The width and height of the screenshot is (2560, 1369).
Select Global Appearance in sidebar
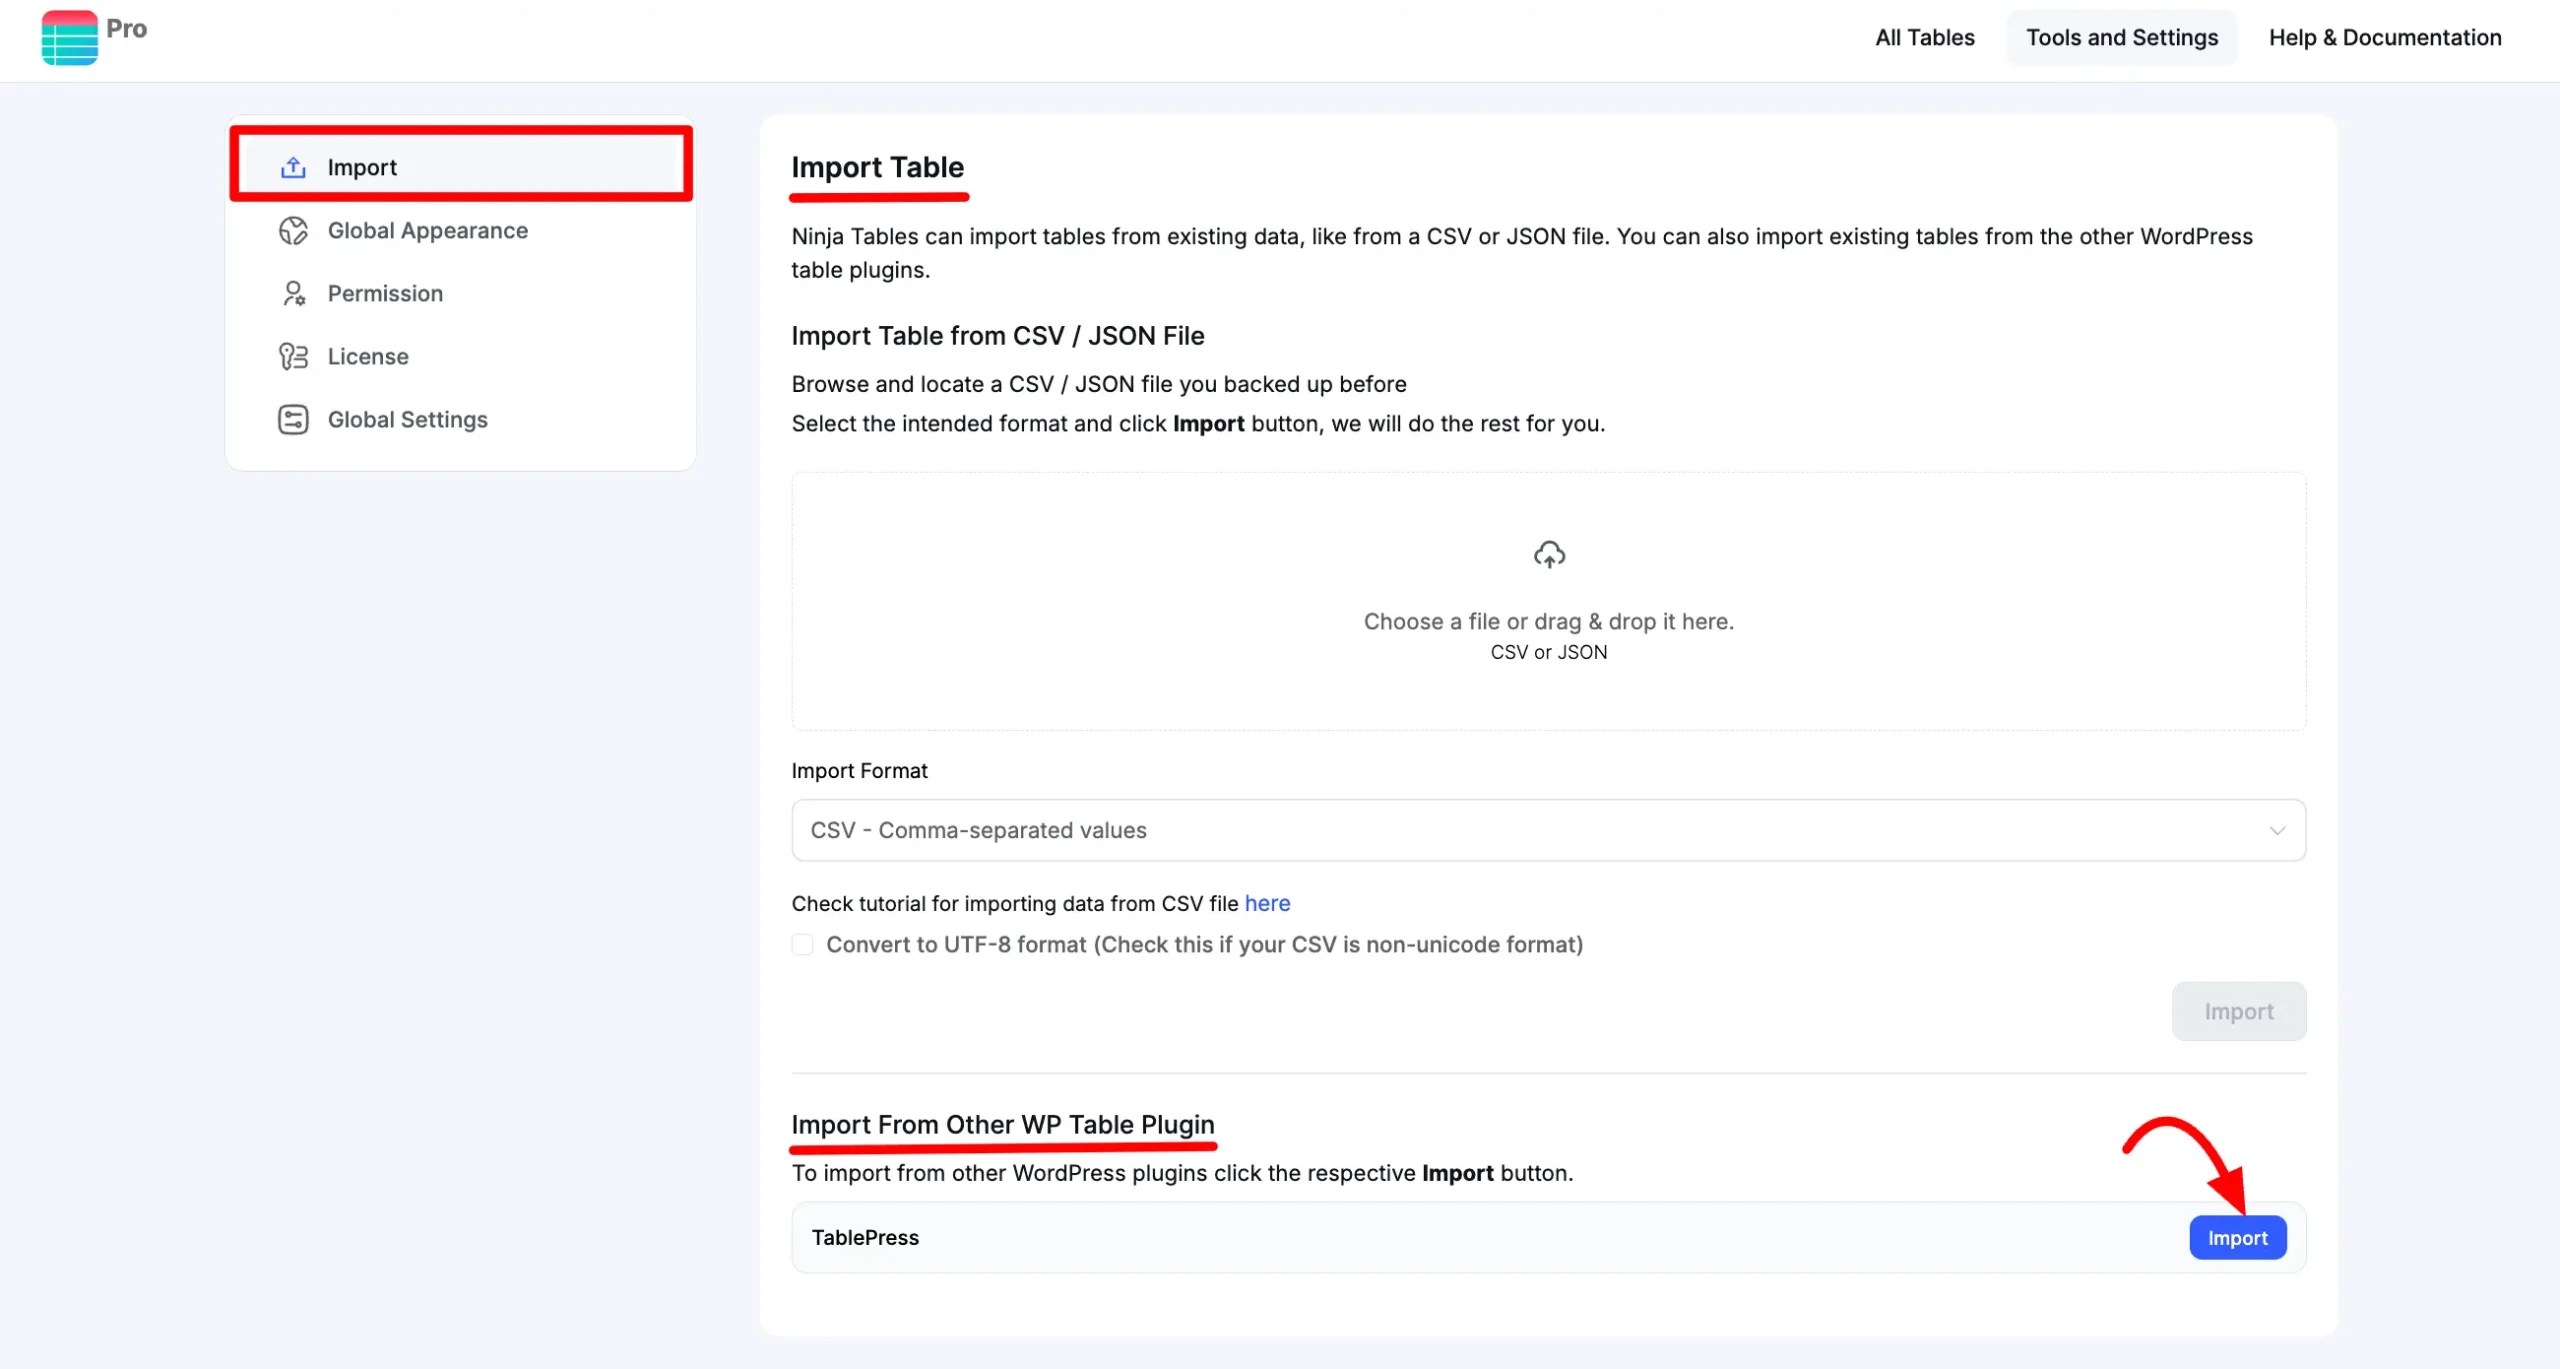click(428, 231)
